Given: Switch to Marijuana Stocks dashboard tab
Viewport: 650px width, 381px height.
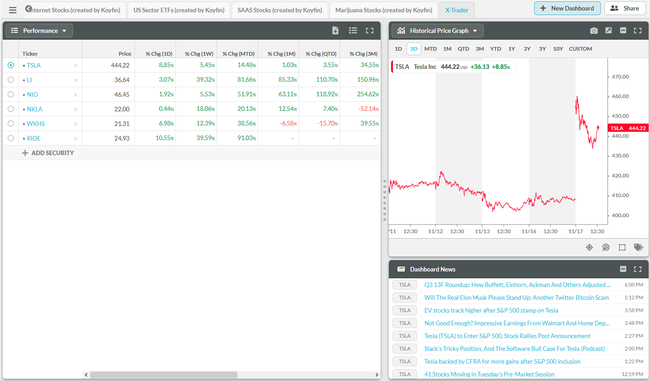Looking at the screenshot, I should pos(383,10).
